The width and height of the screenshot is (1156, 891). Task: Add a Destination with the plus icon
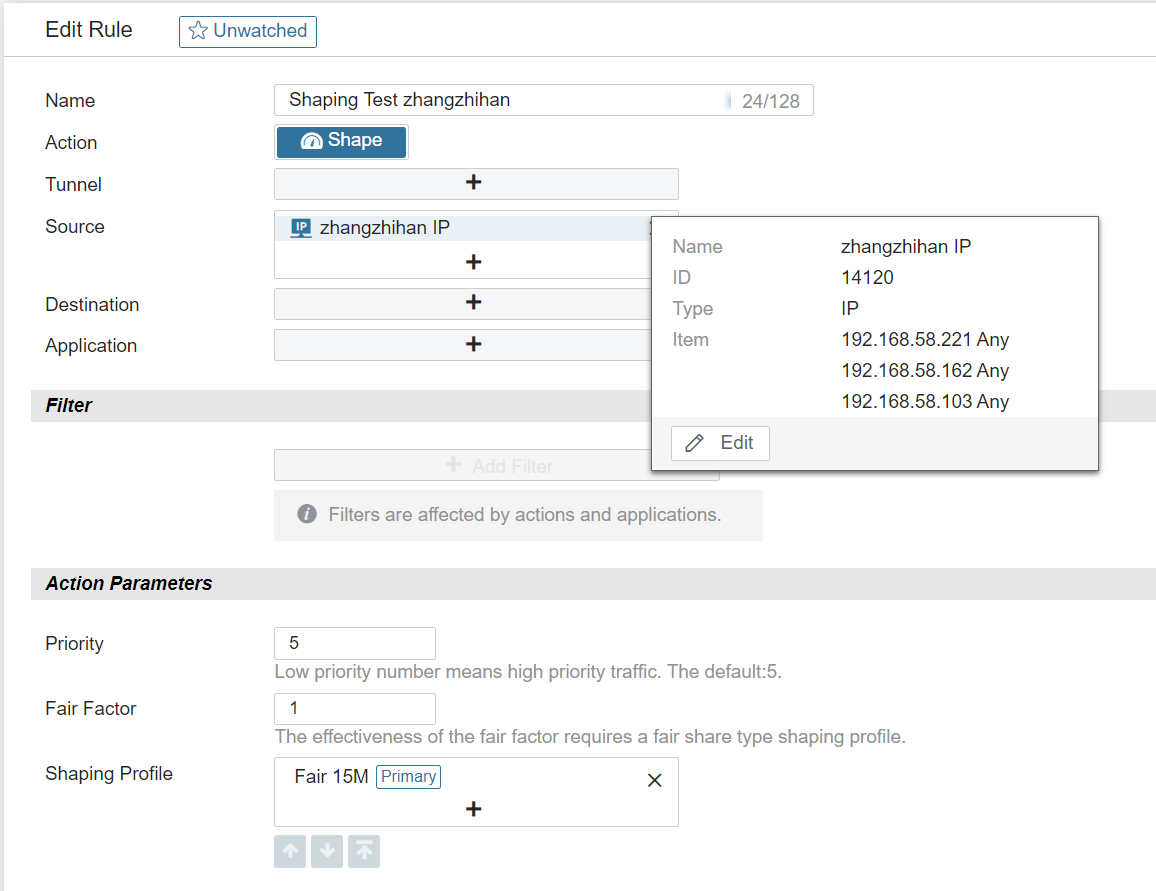tap(474, 303)
